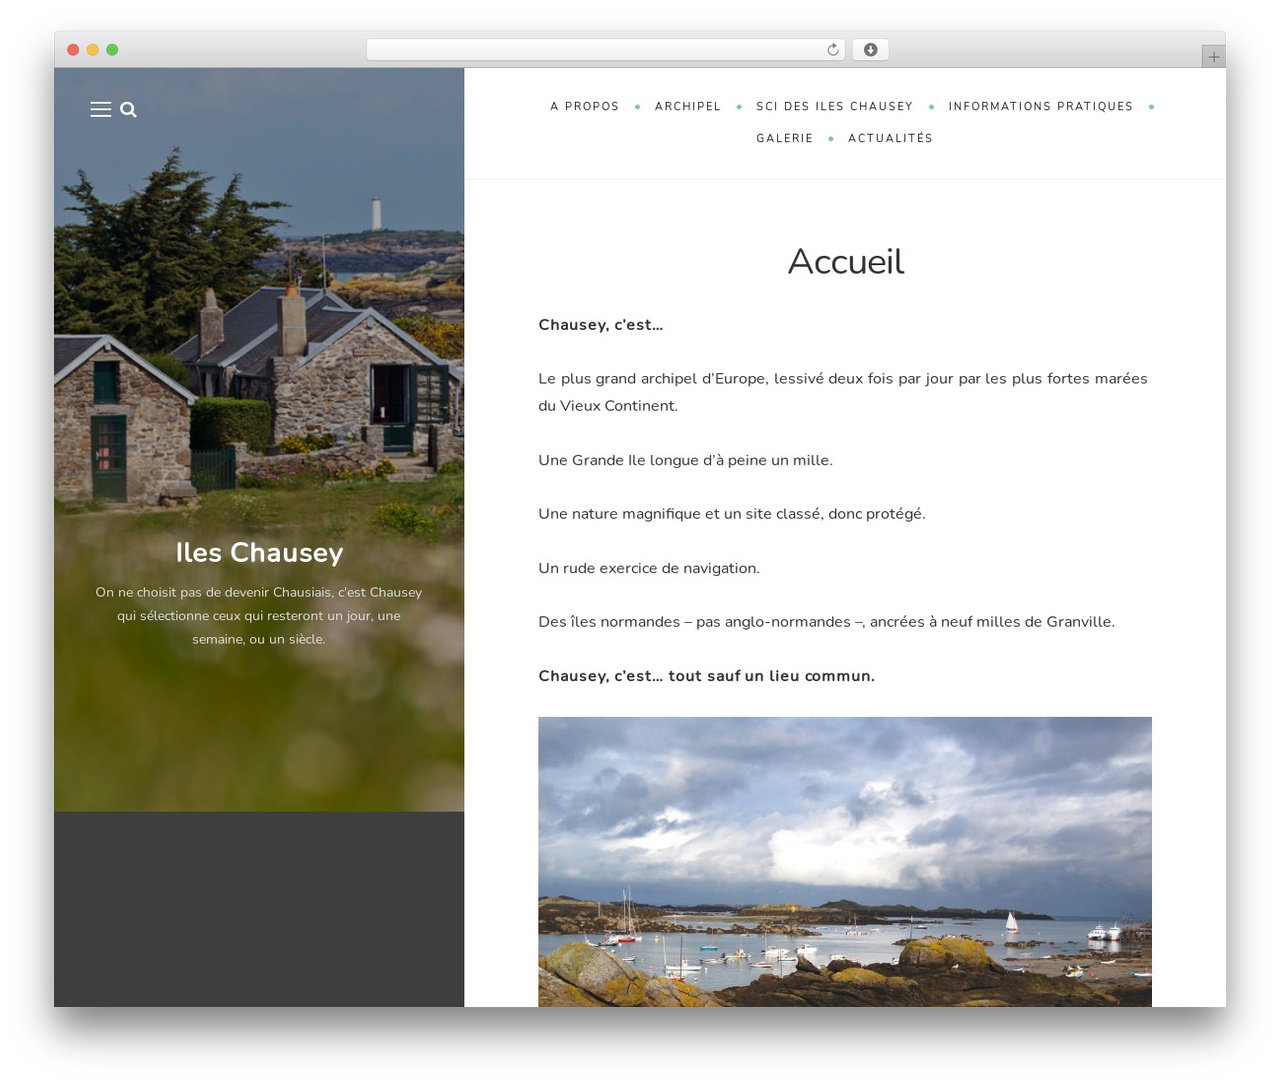Click the text "Chausey, c'est…"
Viewport: 1280px width, 1084px height.
(x=600, y=324)
